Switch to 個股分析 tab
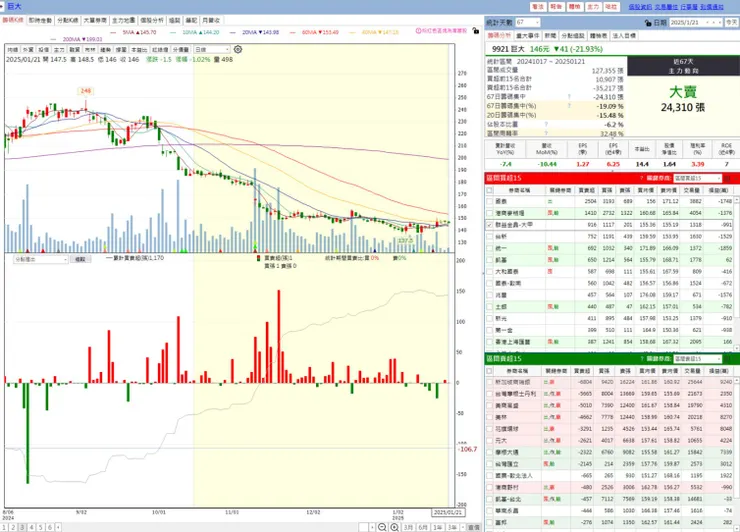 [x=151, y=20]
